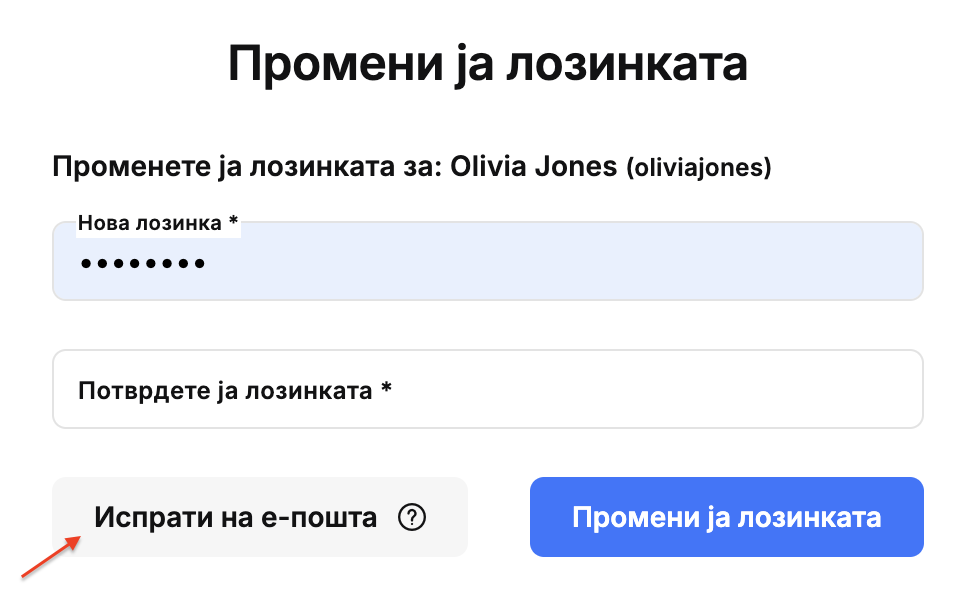Click the oliviajones username in parentheses

pyautogui.click(x=699, y=168)
